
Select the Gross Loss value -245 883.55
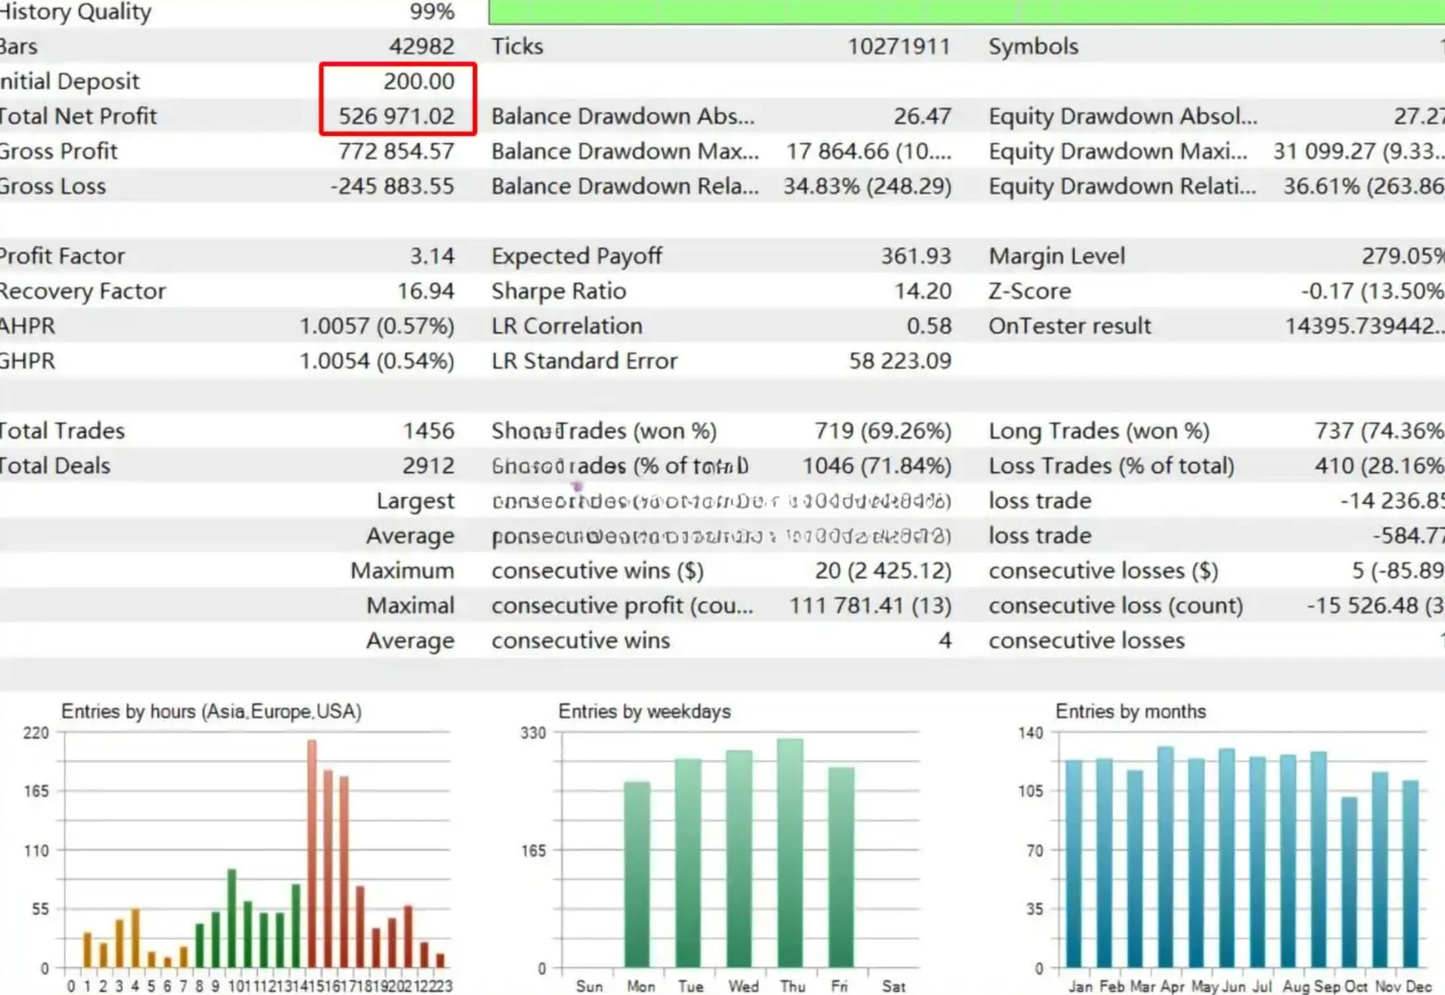pyautogui.click(x=392, y=186)
